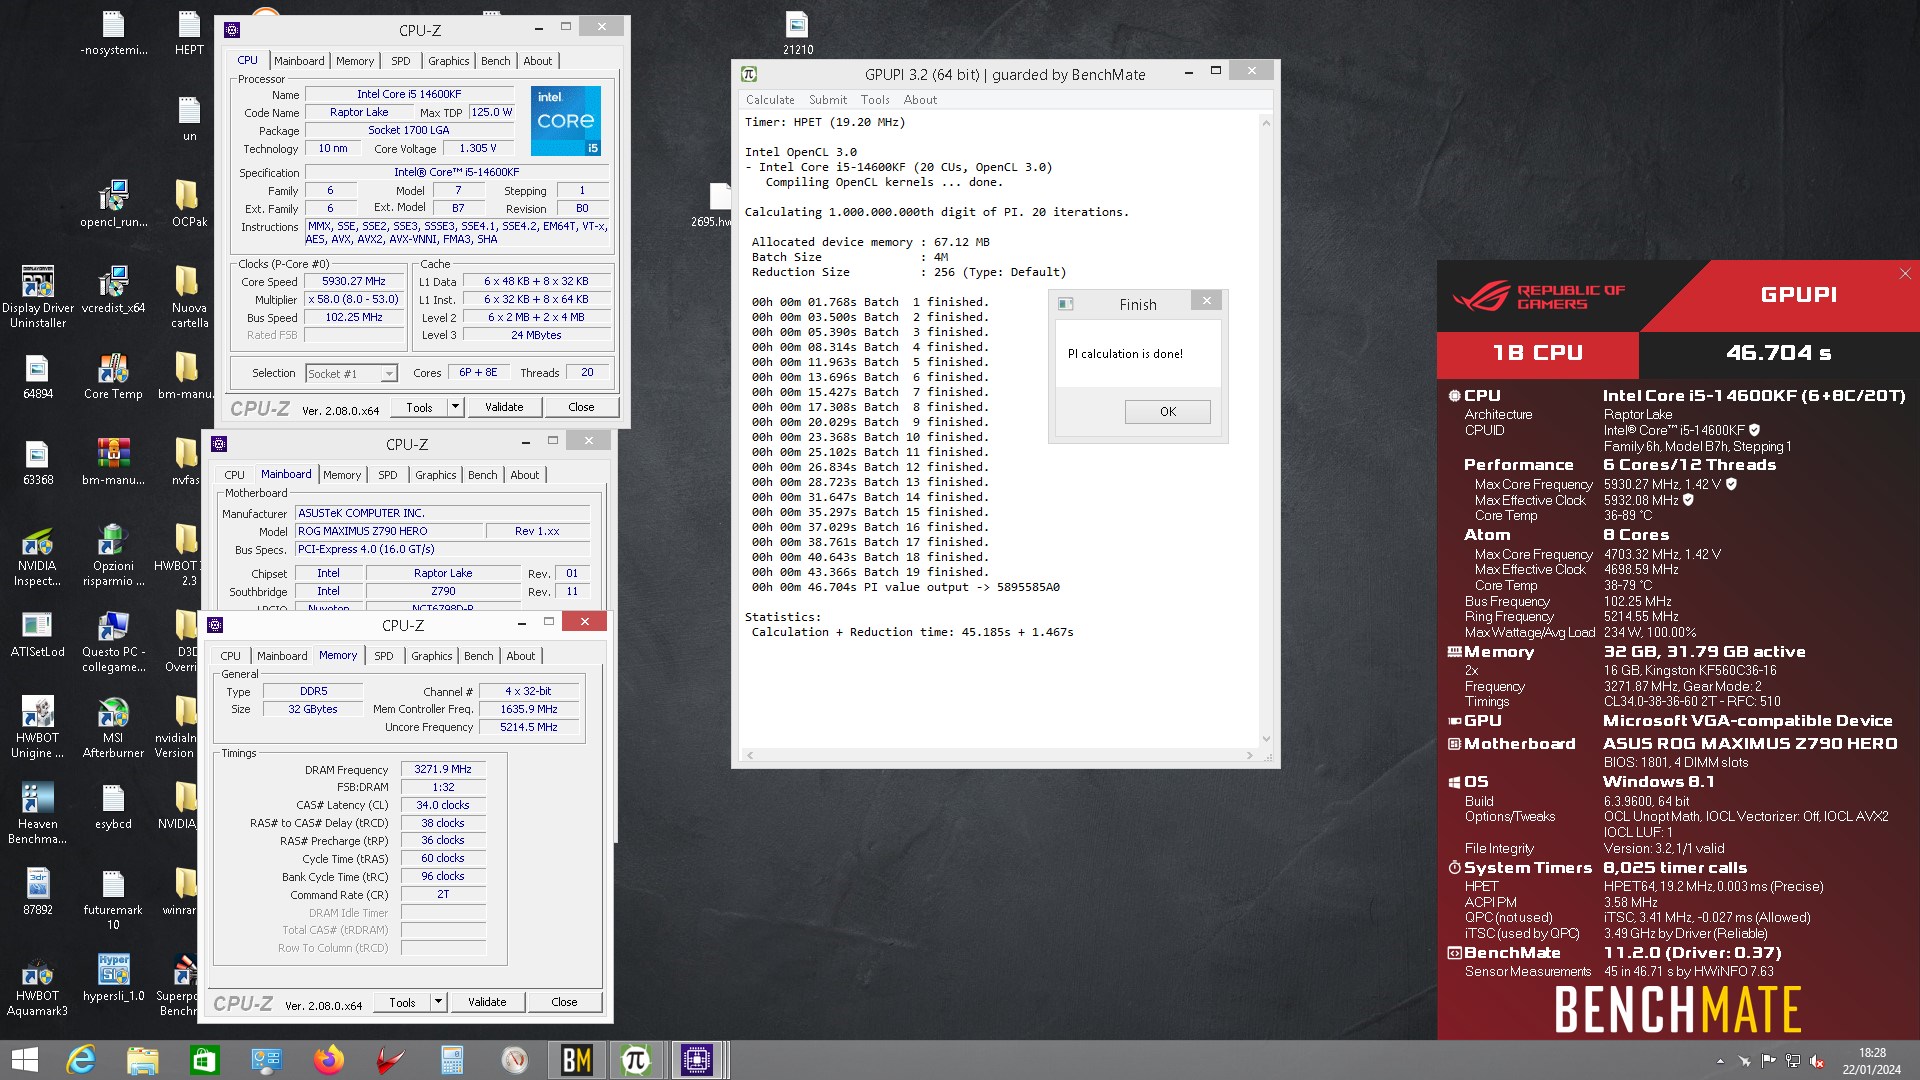The width and height of the screenshot is (1920, 1080).
Task: Open the 21210 file on the desktop
Action: pyautogui.click(x=797, y=33)
